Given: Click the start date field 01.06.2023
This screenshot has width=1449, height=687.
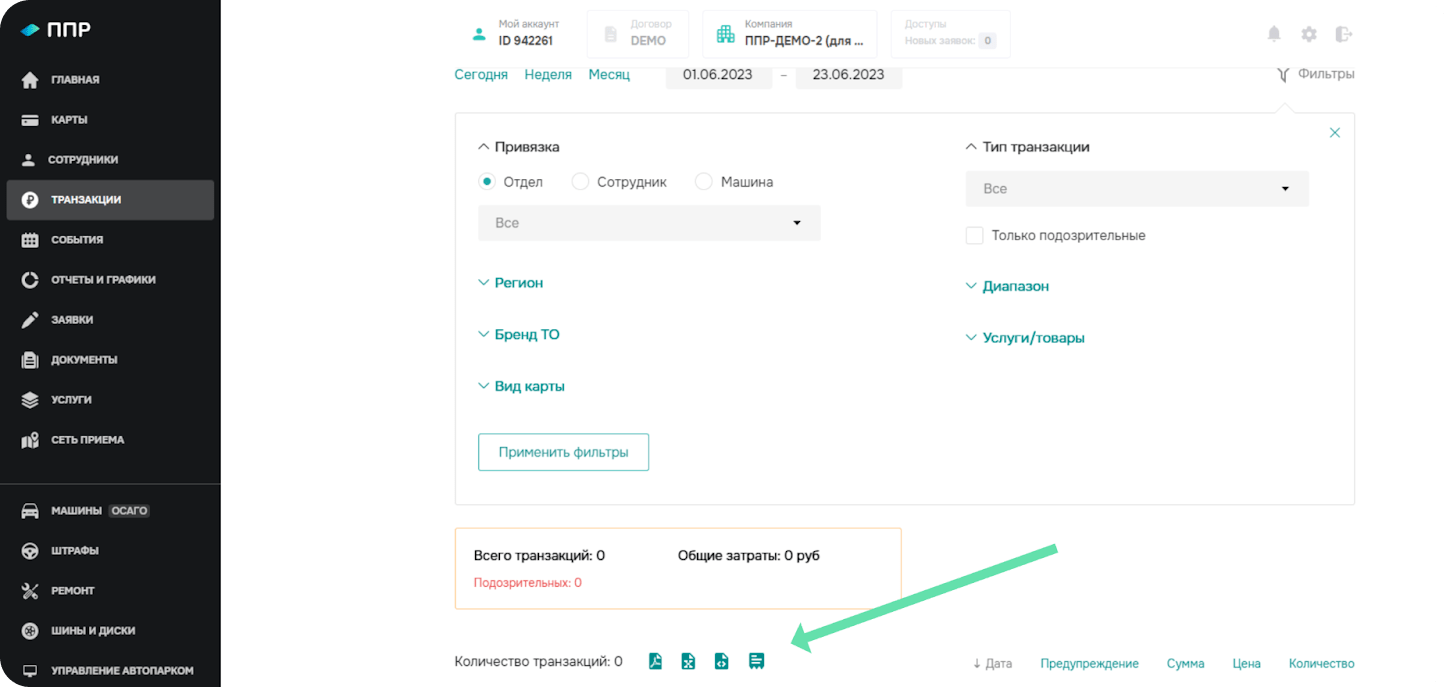Looking at the screenshot, I should pyautogui.click(x=718, y=75).
